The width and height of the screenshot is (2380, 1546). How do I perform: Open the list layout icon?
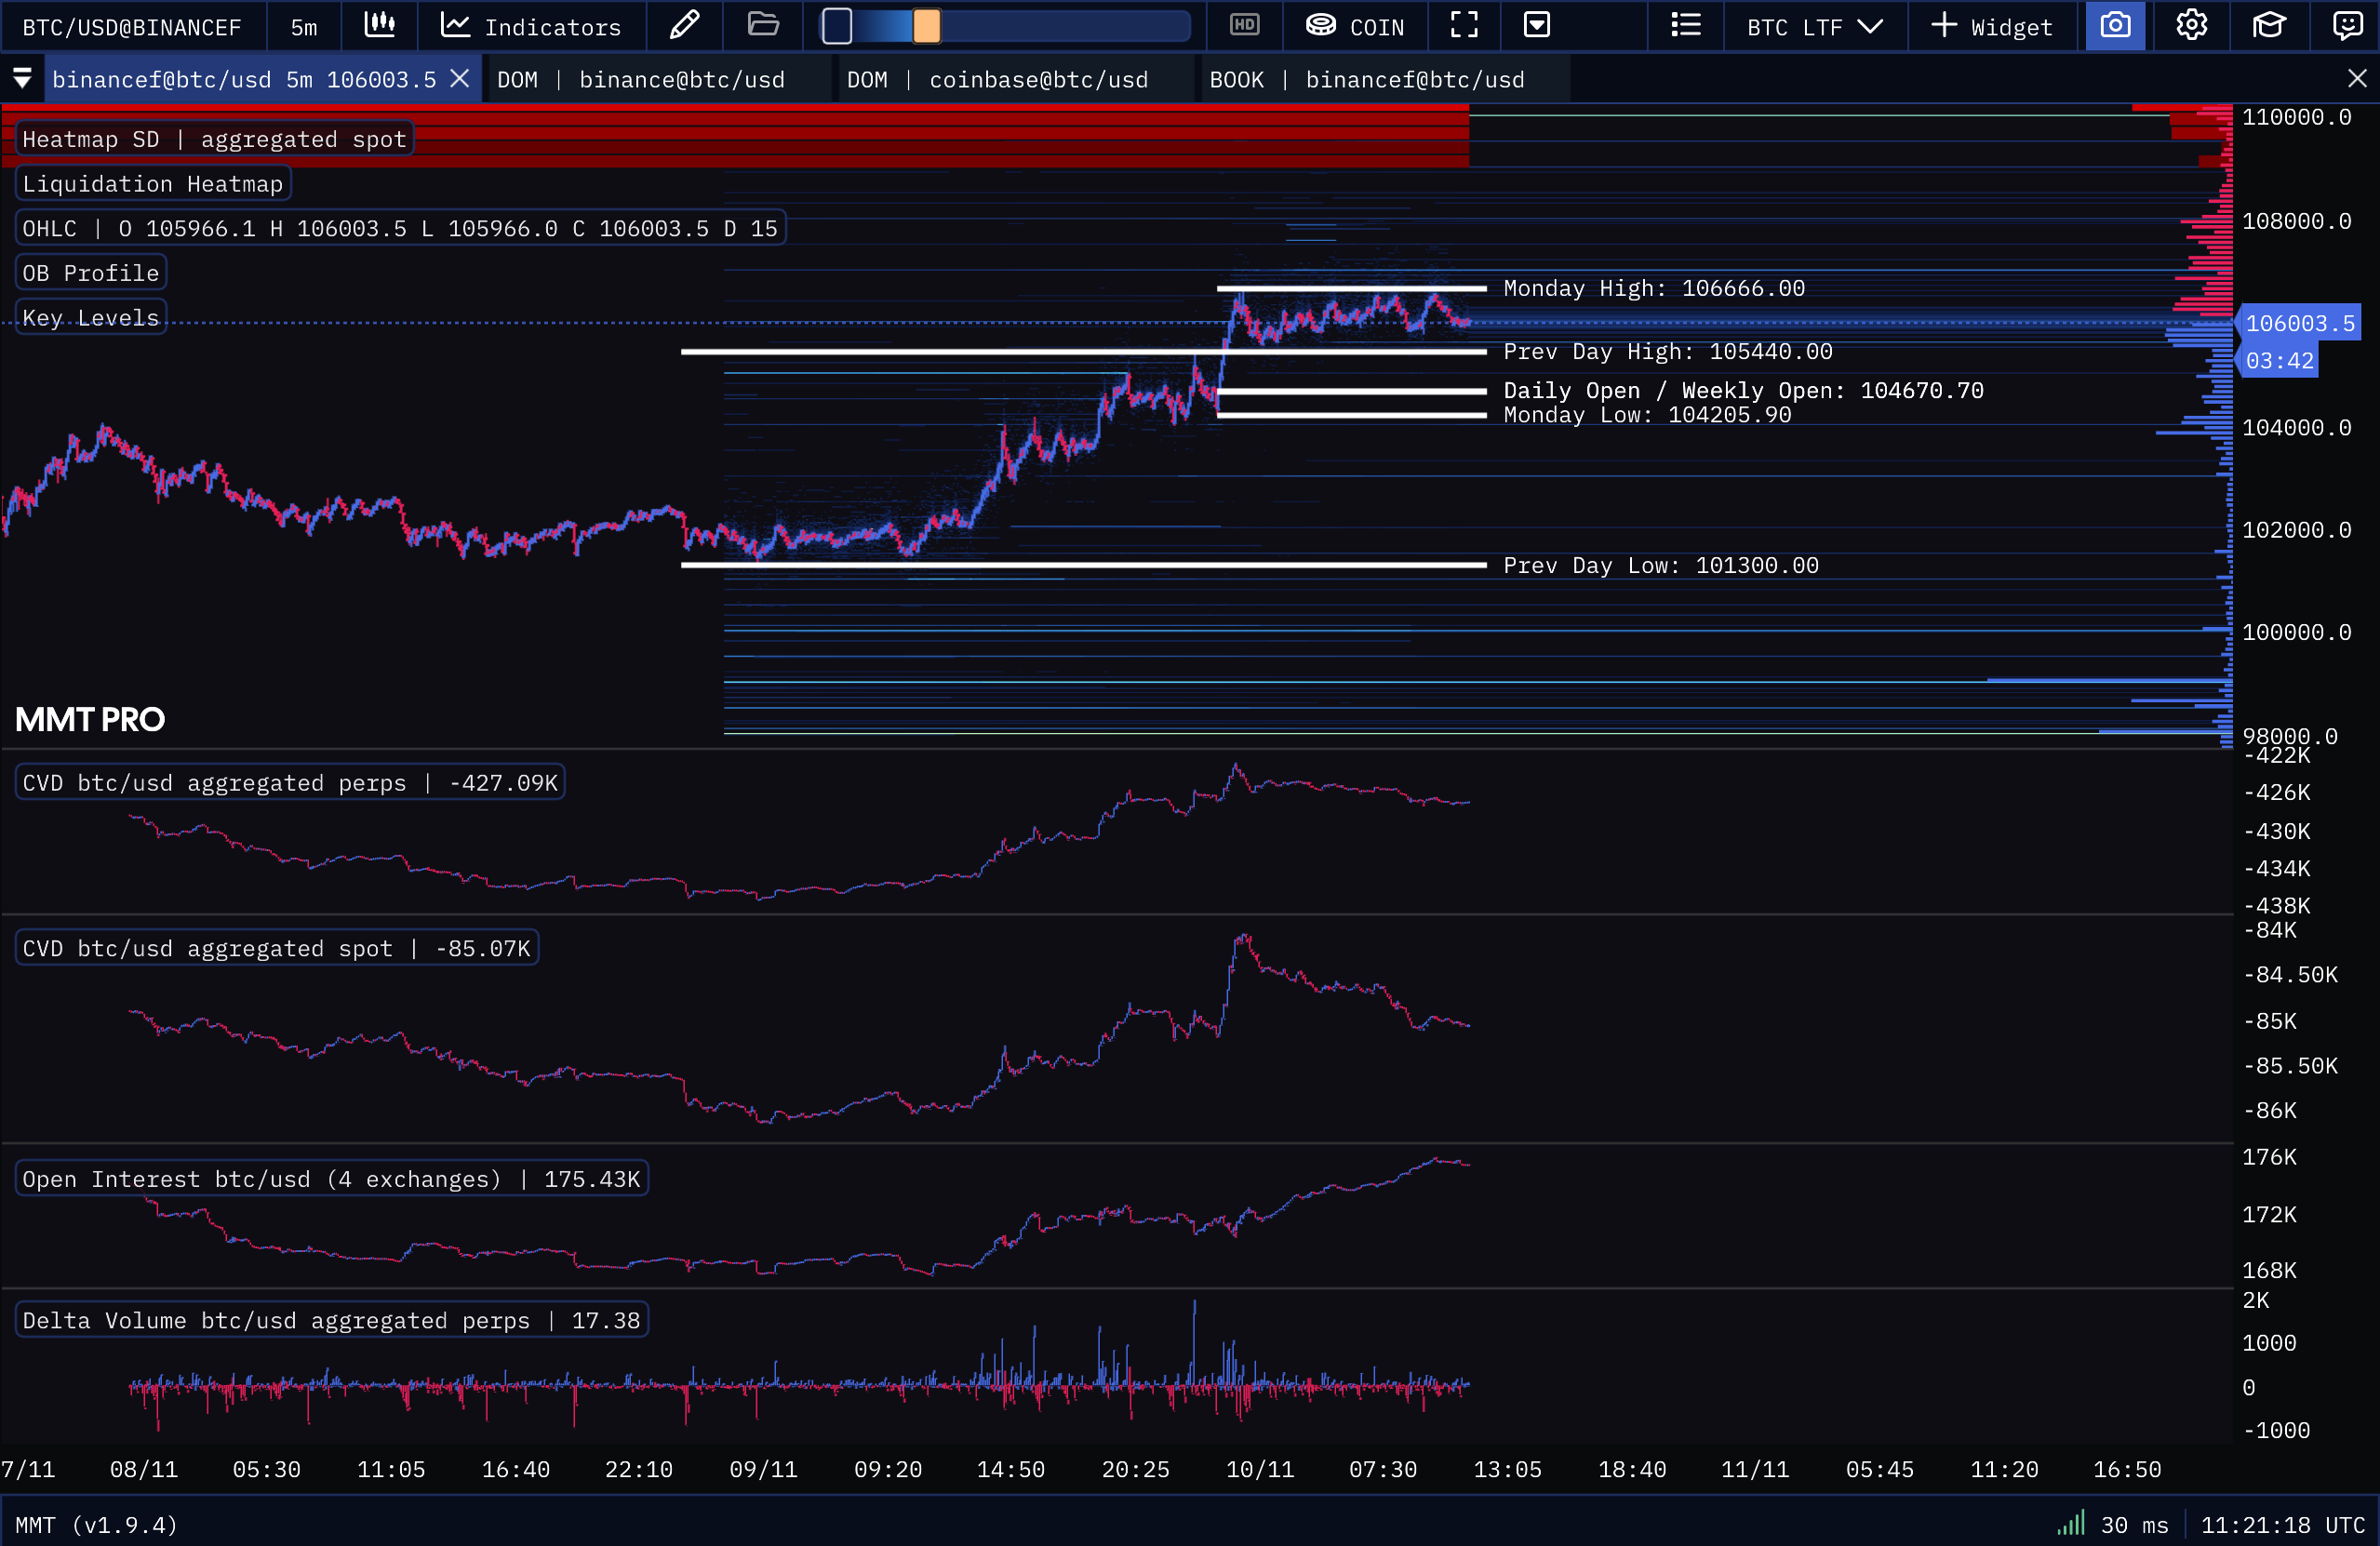(1685, 26)
